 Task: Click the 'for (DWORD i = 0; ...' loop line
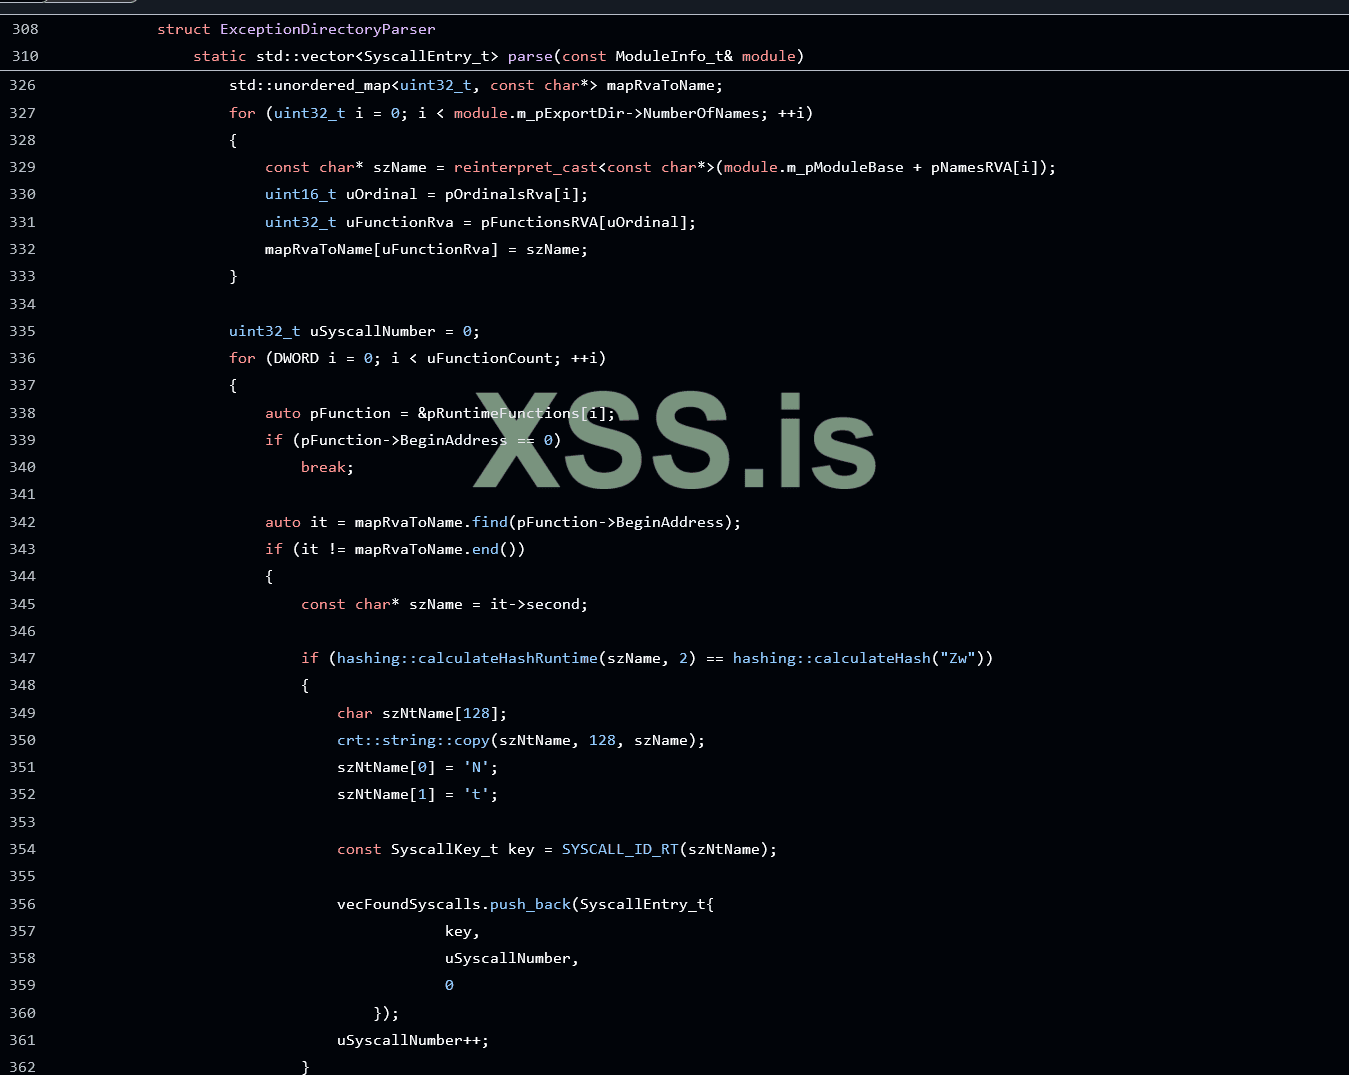pos(417,358)
